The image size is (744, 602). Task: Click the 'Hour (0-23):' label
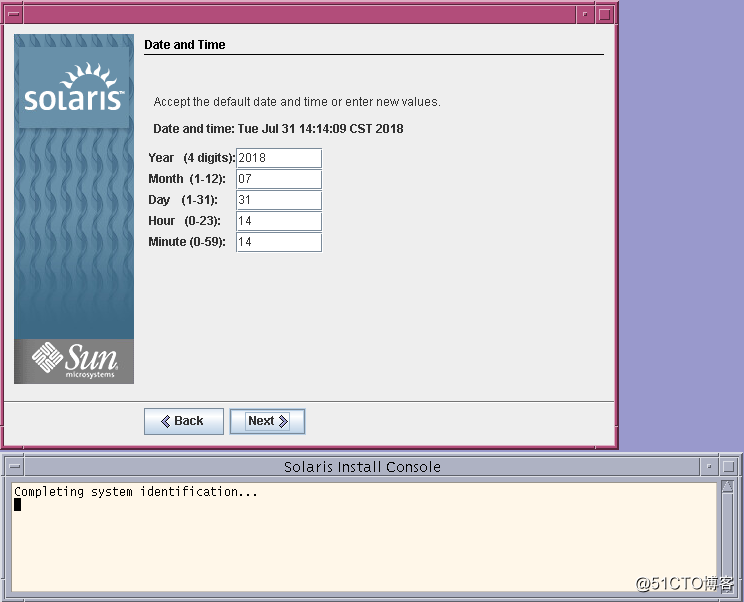click(x=185, y=221)
